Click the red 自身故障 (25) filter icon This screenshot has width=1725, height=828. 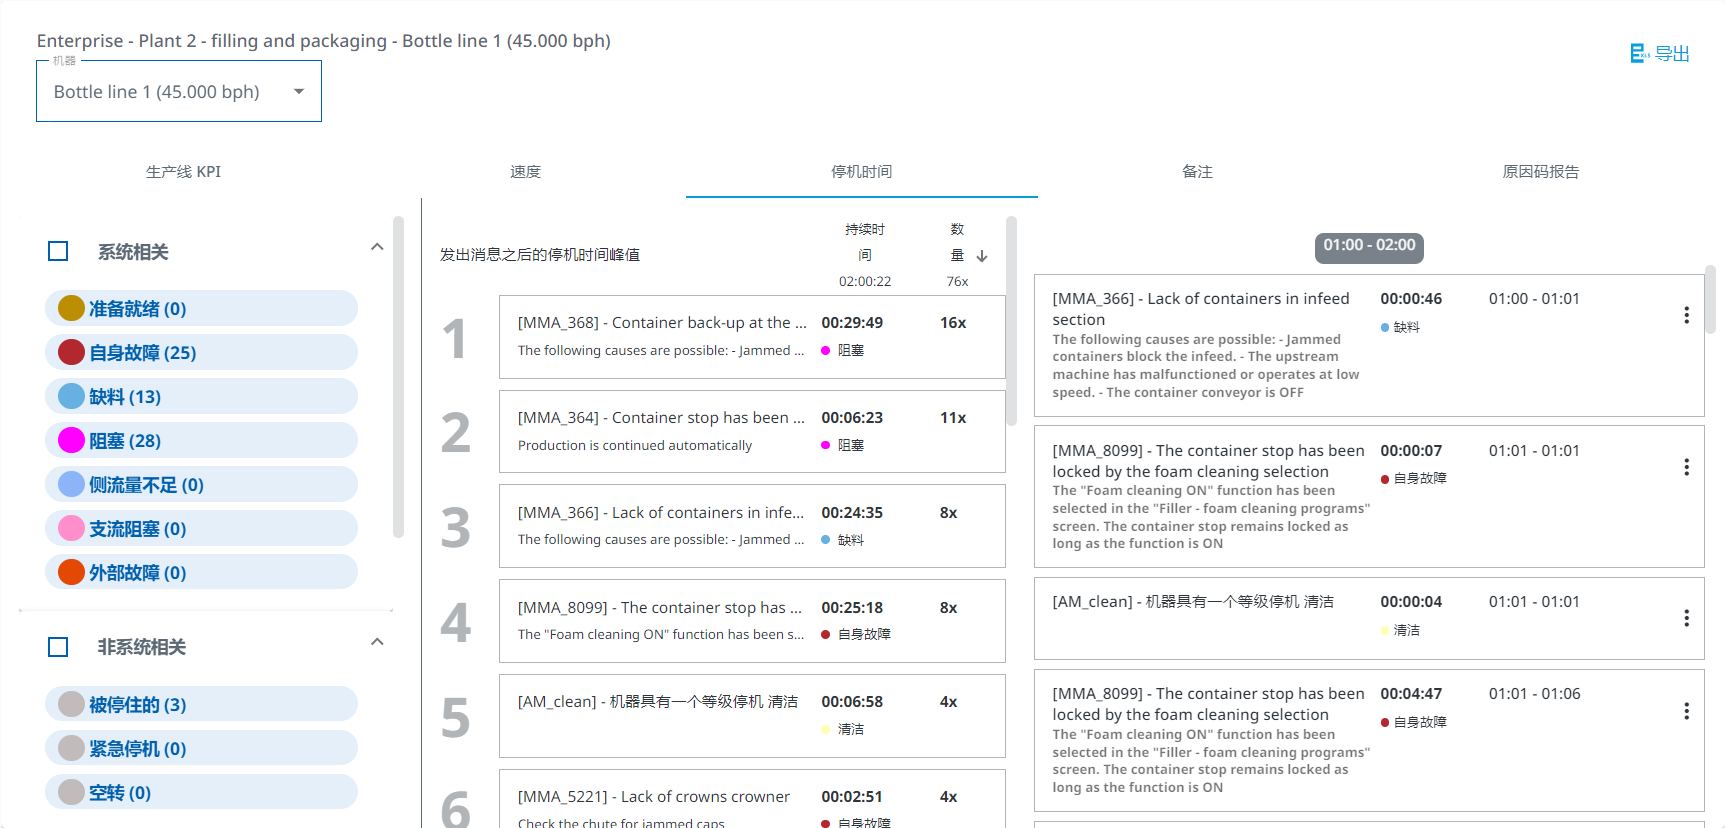pos(71,352)
